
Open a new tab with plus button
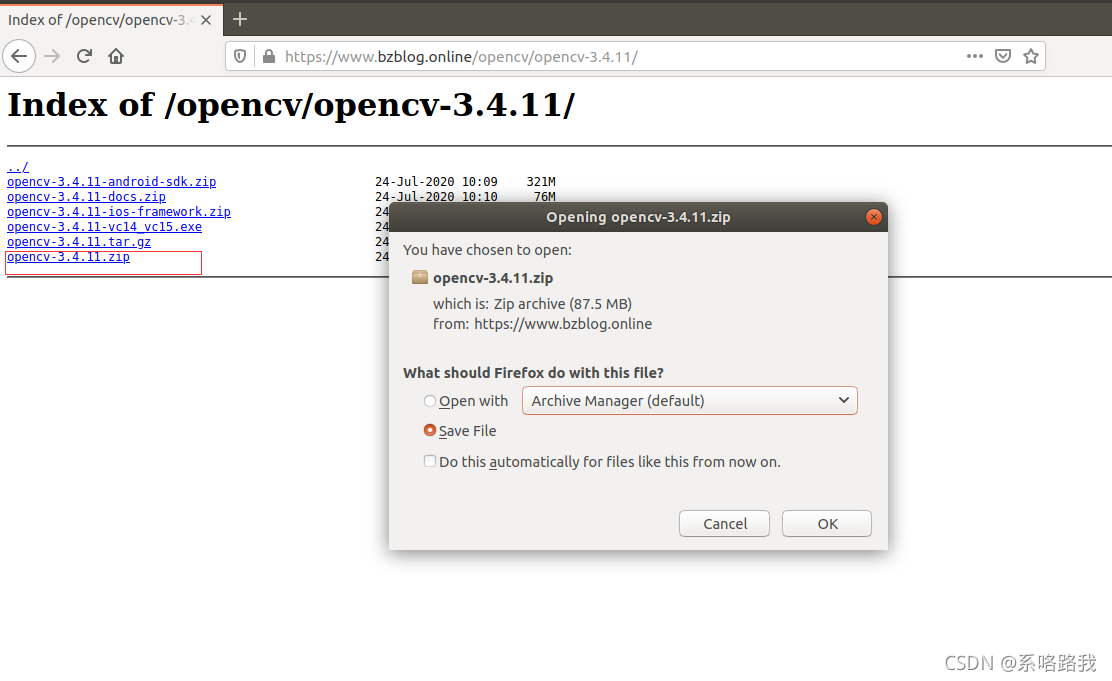[240, 19]
